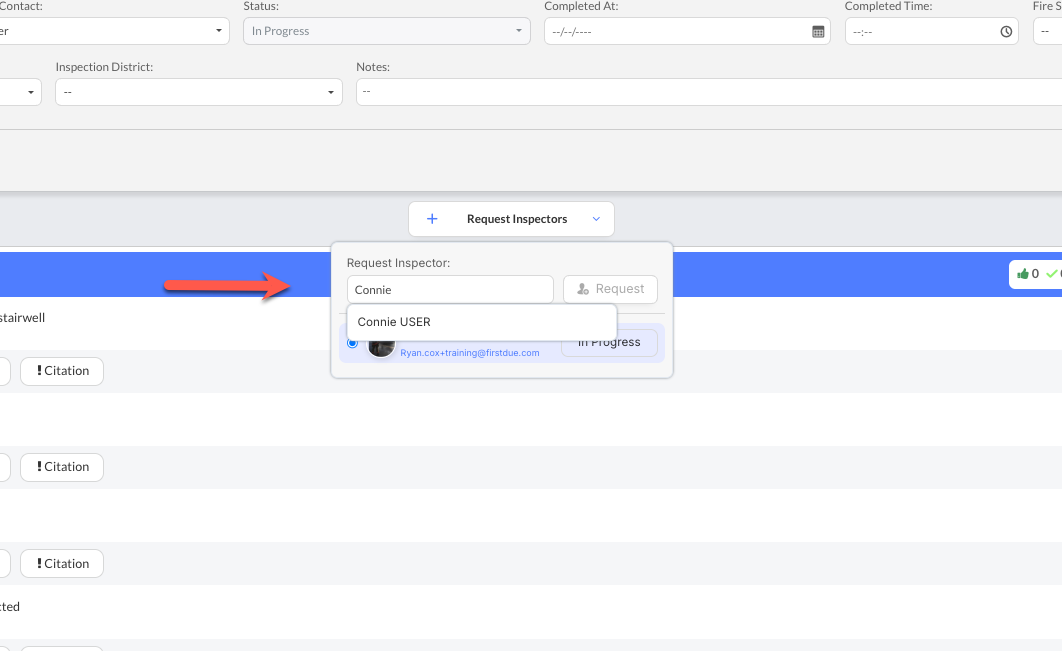Click the first Citation button
The image size is (1062, 651).
point(62,371)
